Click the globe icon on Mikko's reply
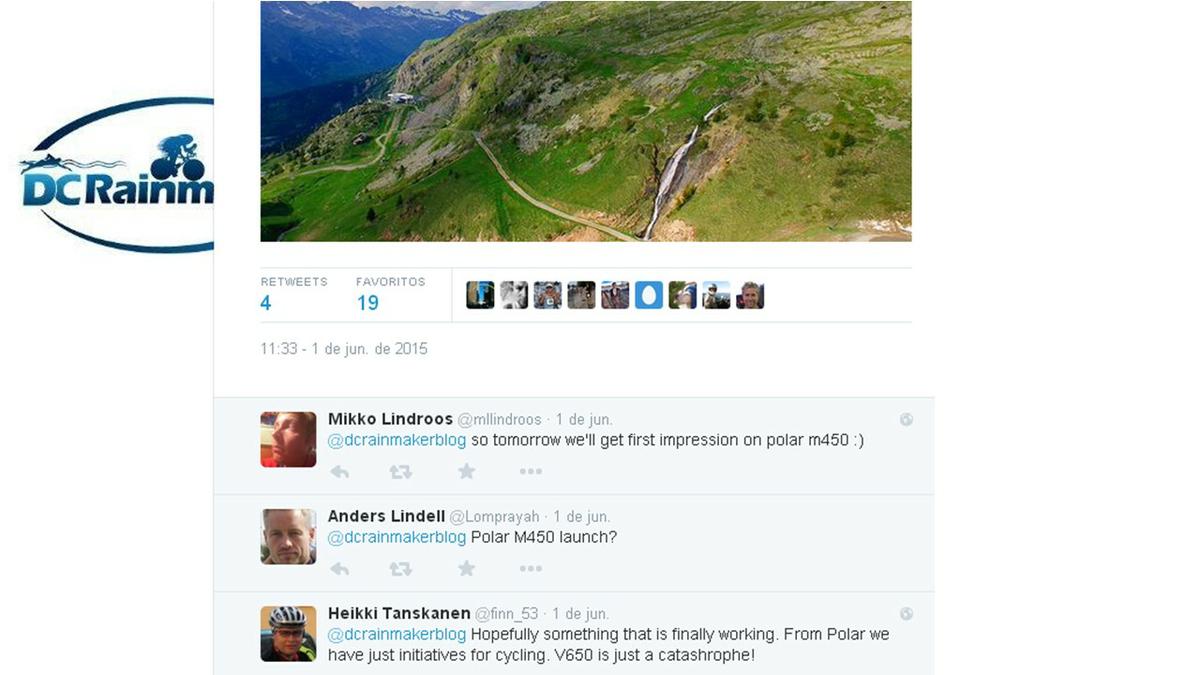Viewport: 1200px width, 675px height. [x=906, y=420]
